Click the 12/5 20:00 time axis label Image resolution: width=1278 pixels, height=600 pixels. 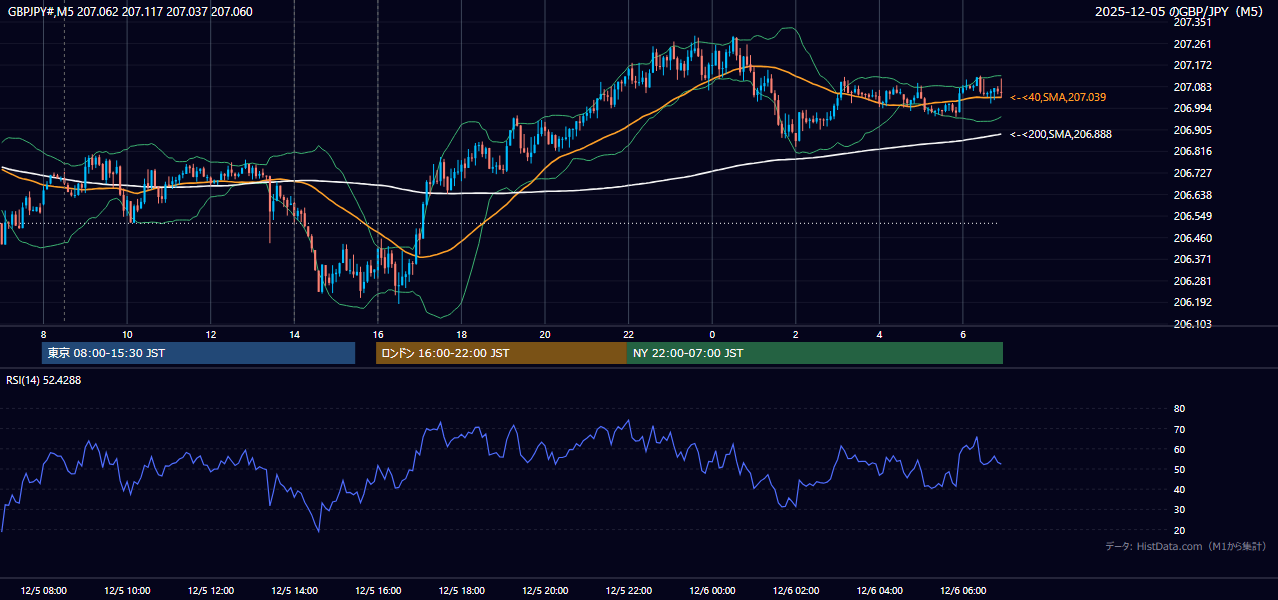[545, 591]
